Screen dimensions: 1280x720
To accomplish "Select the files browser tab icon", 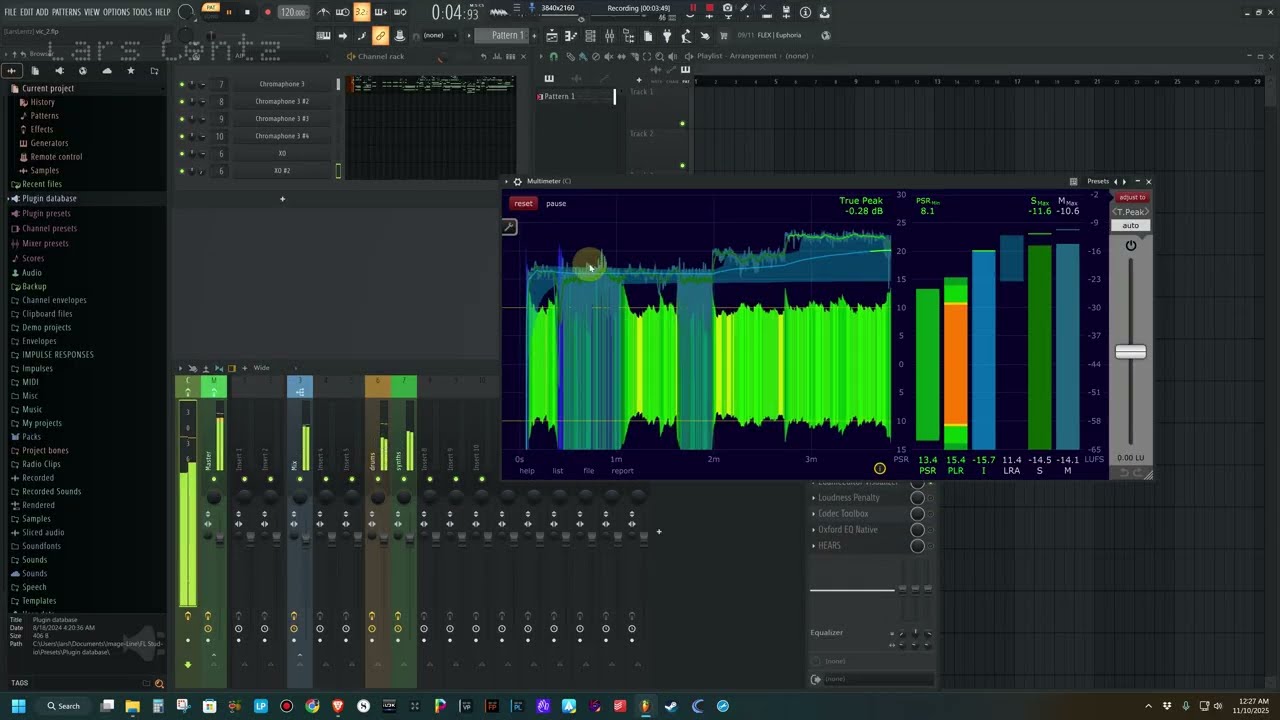I will click(x=34, y=71).
